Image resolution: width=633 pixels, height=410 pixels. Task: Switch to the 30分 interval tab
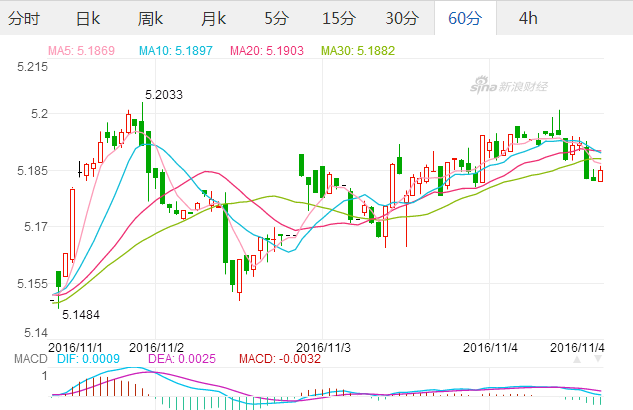pyautogui.click(x=402, y=18)
